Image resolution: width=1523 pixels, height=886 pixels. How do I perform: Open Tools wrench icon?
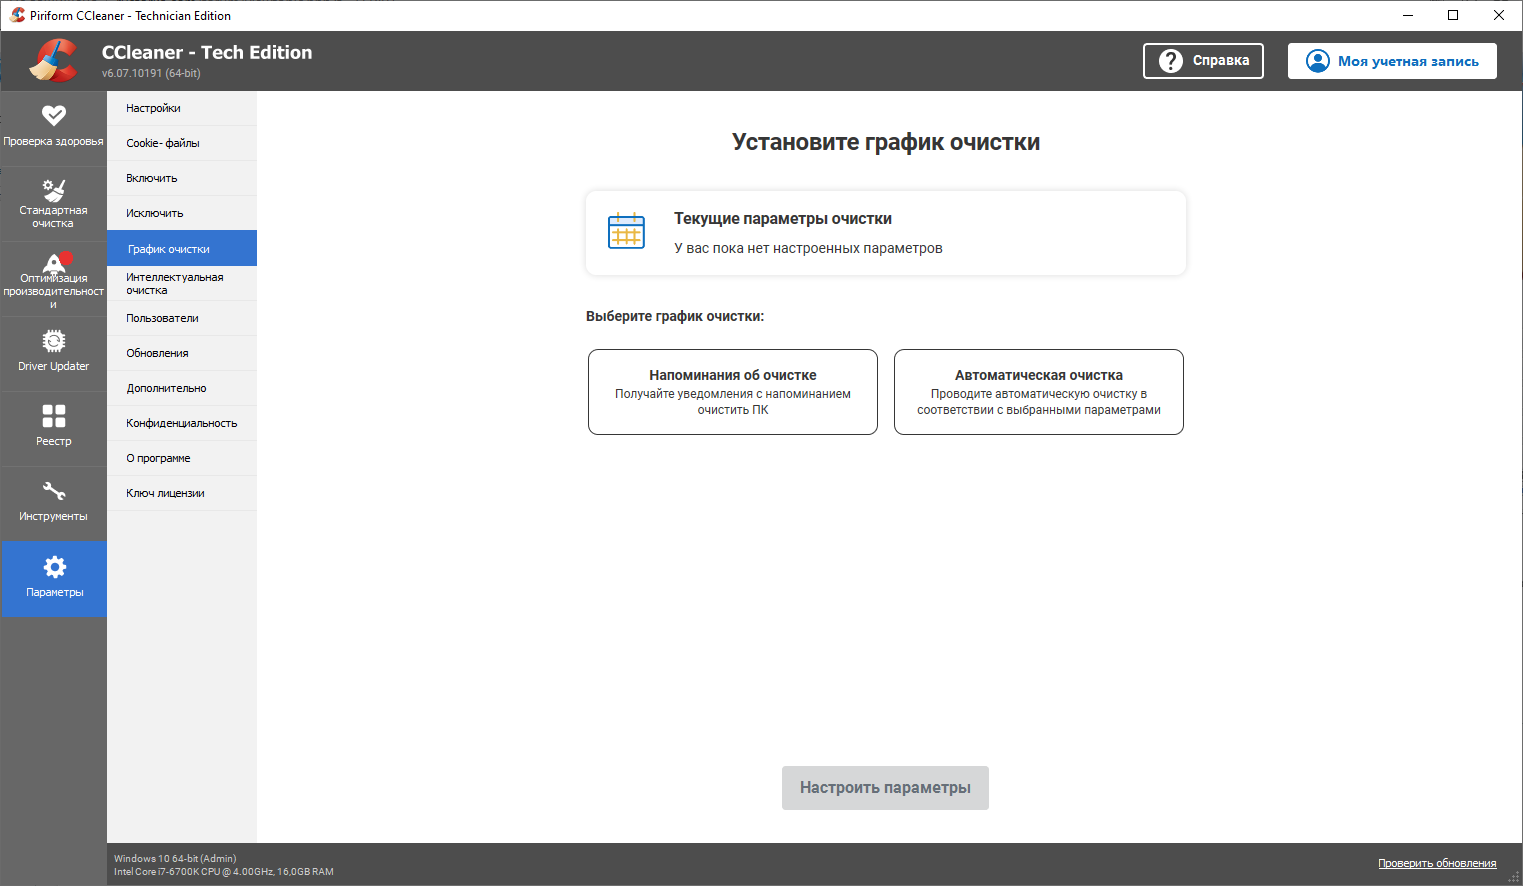[54, 491]
